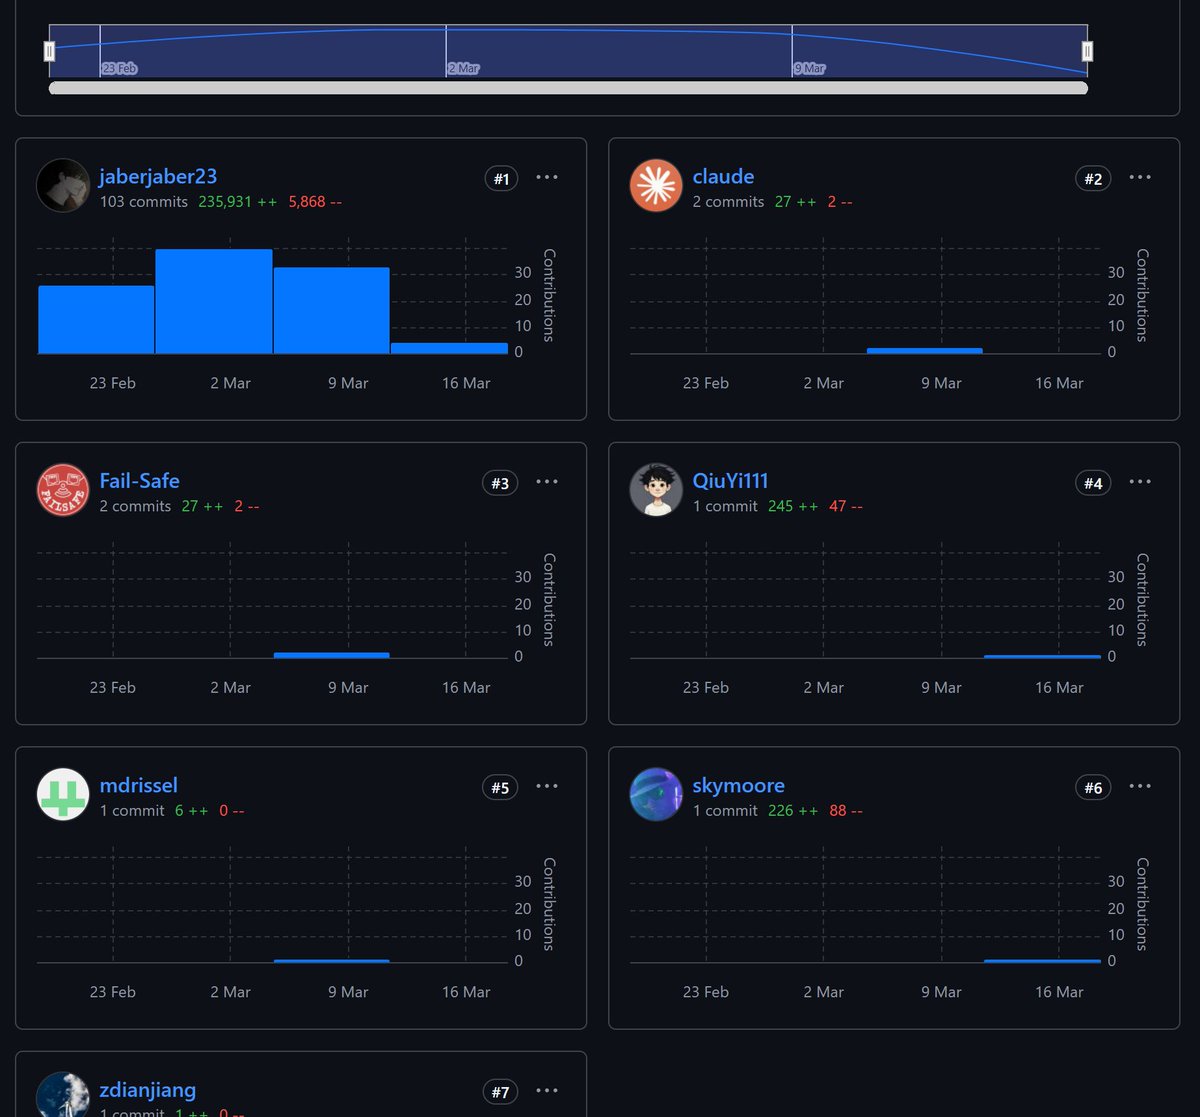The width and height of the screenshot is (1200, 1117).
Task: Click the #1 rank badge on jaberjaber23's card
Action: click(x=501, y=178)
